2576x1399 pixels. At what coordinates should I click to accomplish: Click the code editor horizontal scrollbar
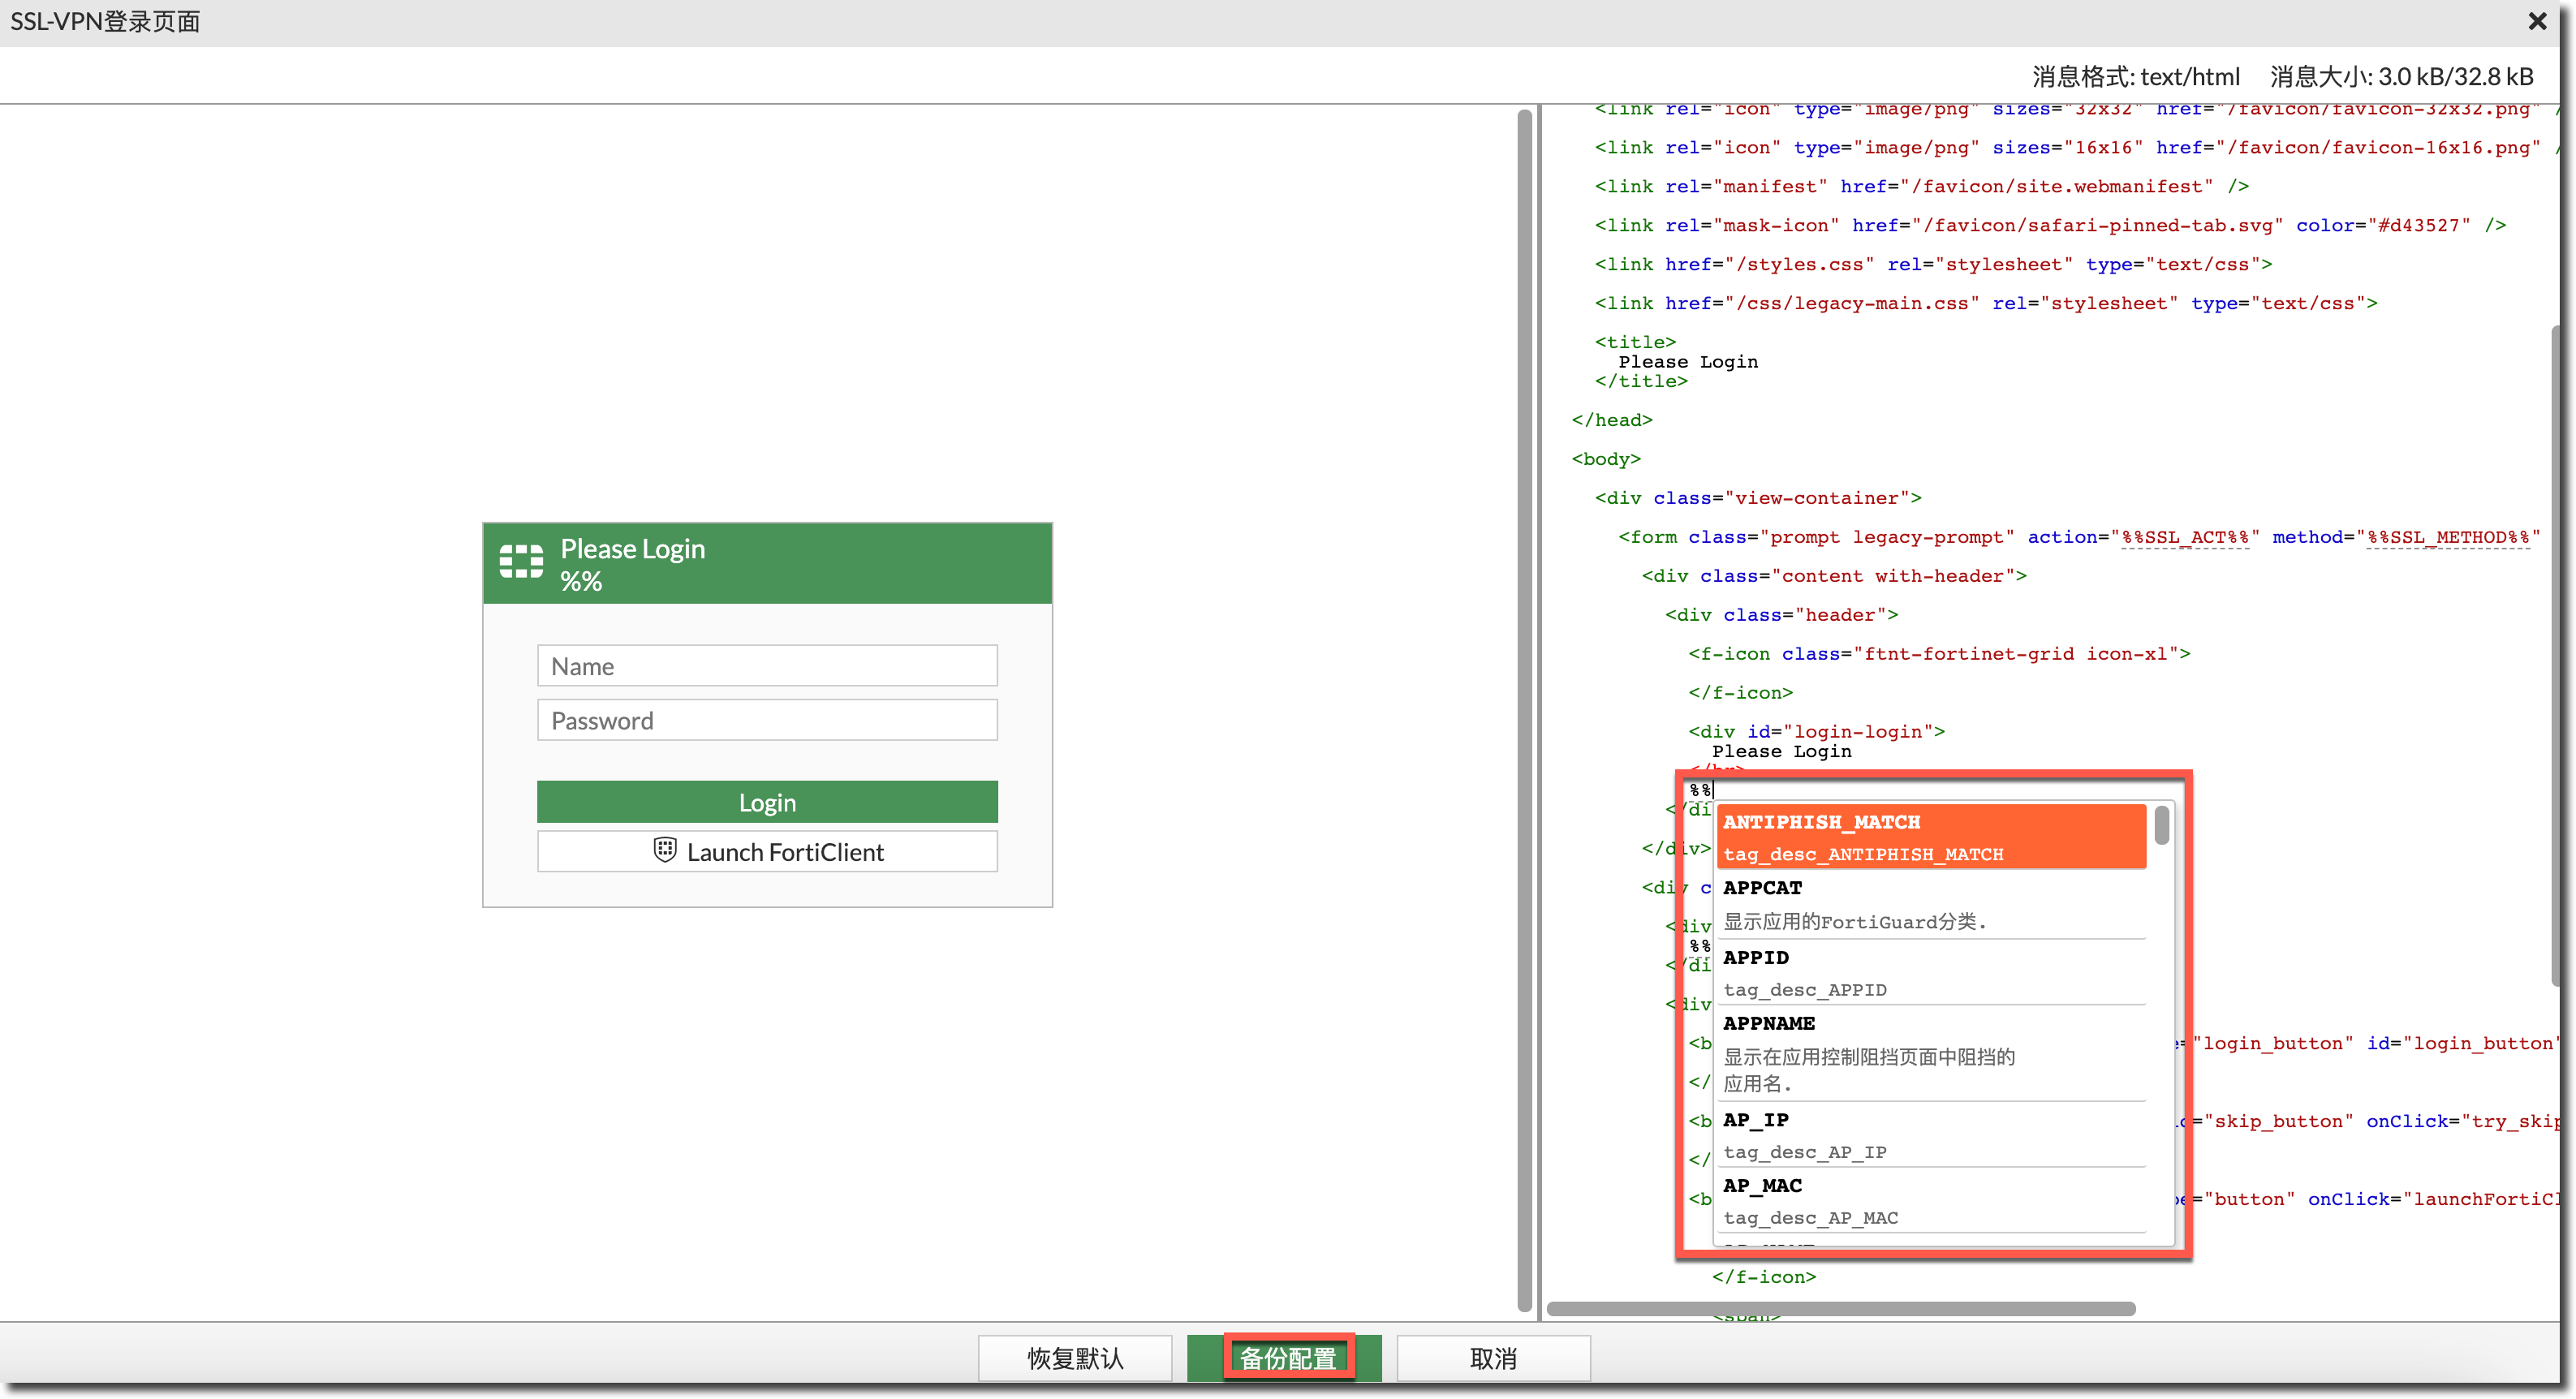tap(1840, 1309)
